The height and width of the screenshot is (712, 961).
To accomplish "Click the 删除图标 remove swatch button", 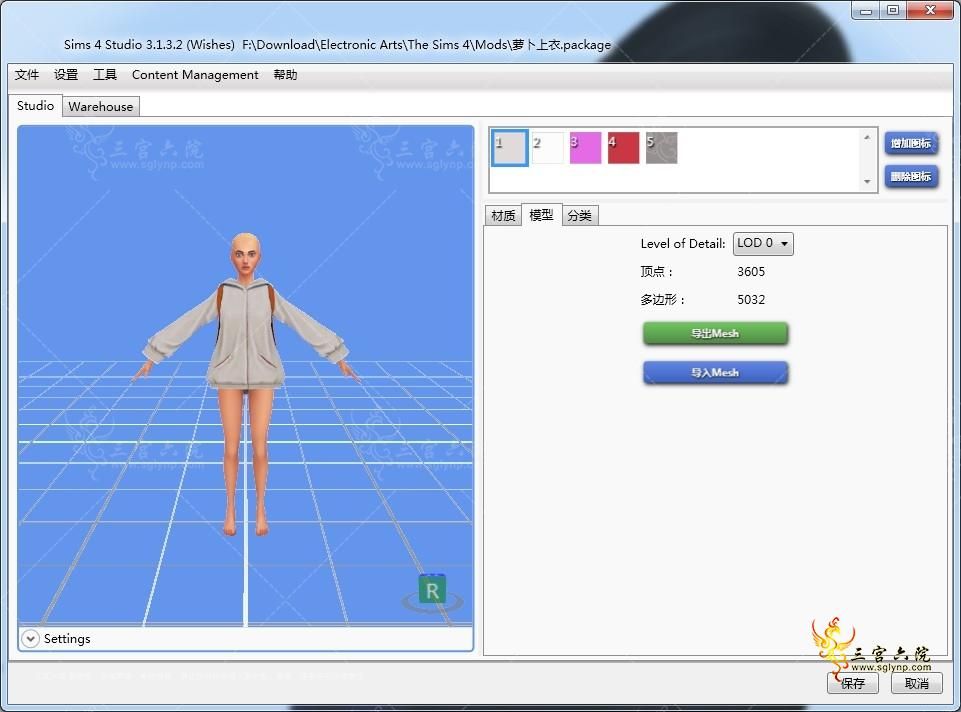I will pyautogui.click(x=911, y=176).
